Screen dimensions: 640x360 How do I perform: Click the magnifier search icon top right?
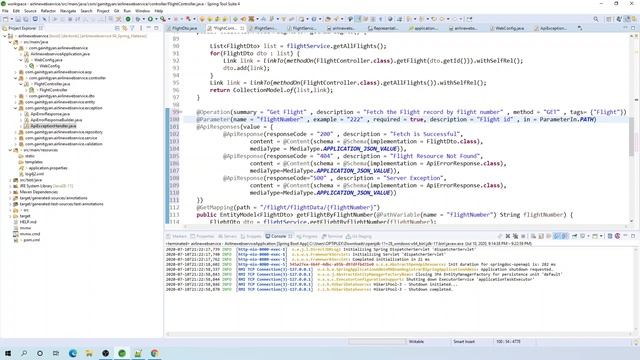tap(596, 19)
